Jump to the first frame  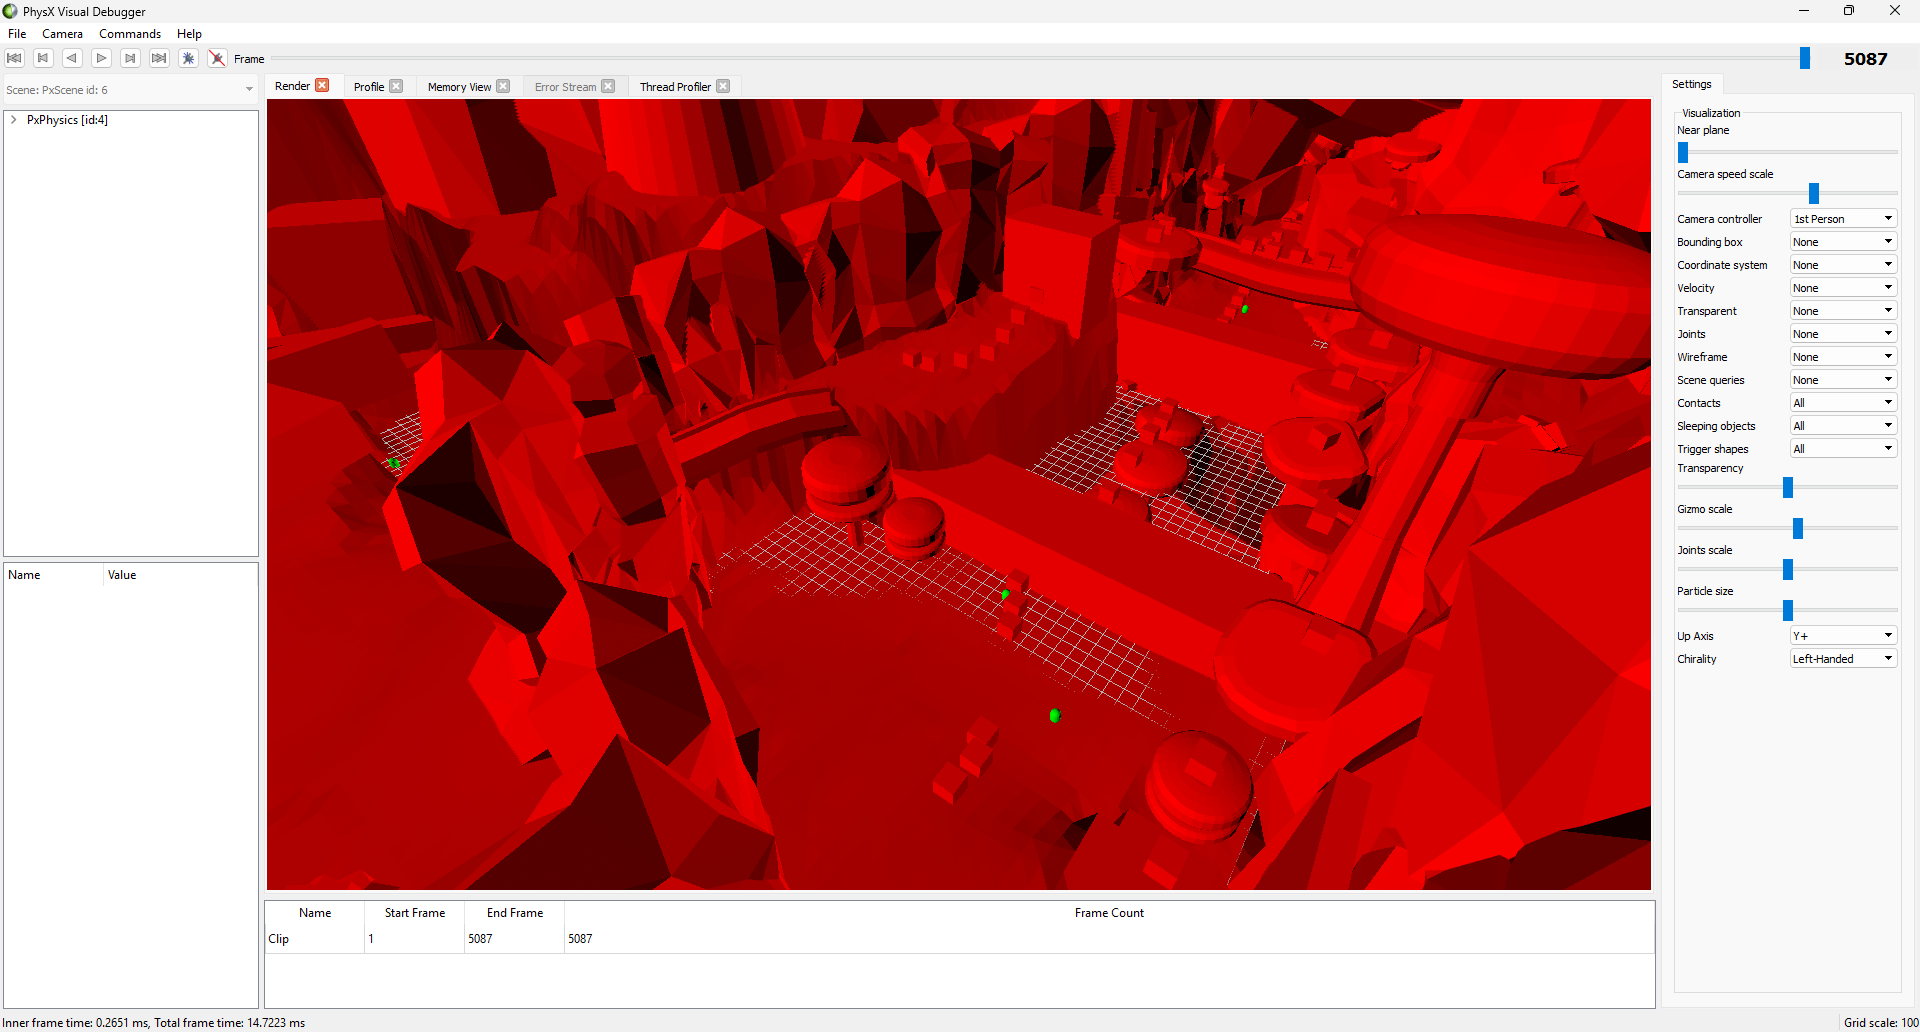[x=13, y=58]
